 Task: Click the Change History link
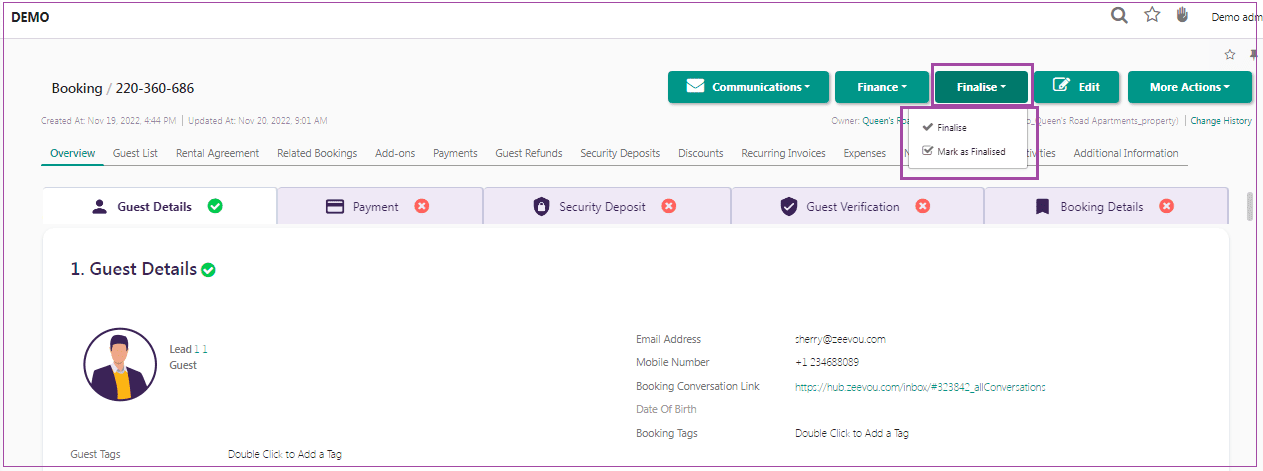(x=1220, y=121)
